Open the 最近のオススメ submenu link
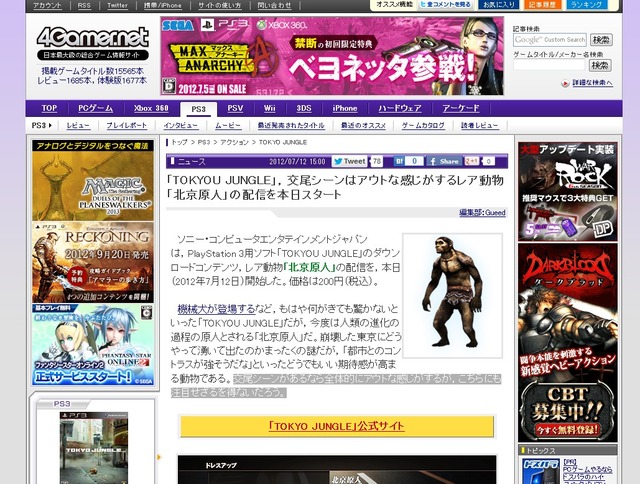Image resolution: width=640 pixels, height=484 pixels. 363,125
